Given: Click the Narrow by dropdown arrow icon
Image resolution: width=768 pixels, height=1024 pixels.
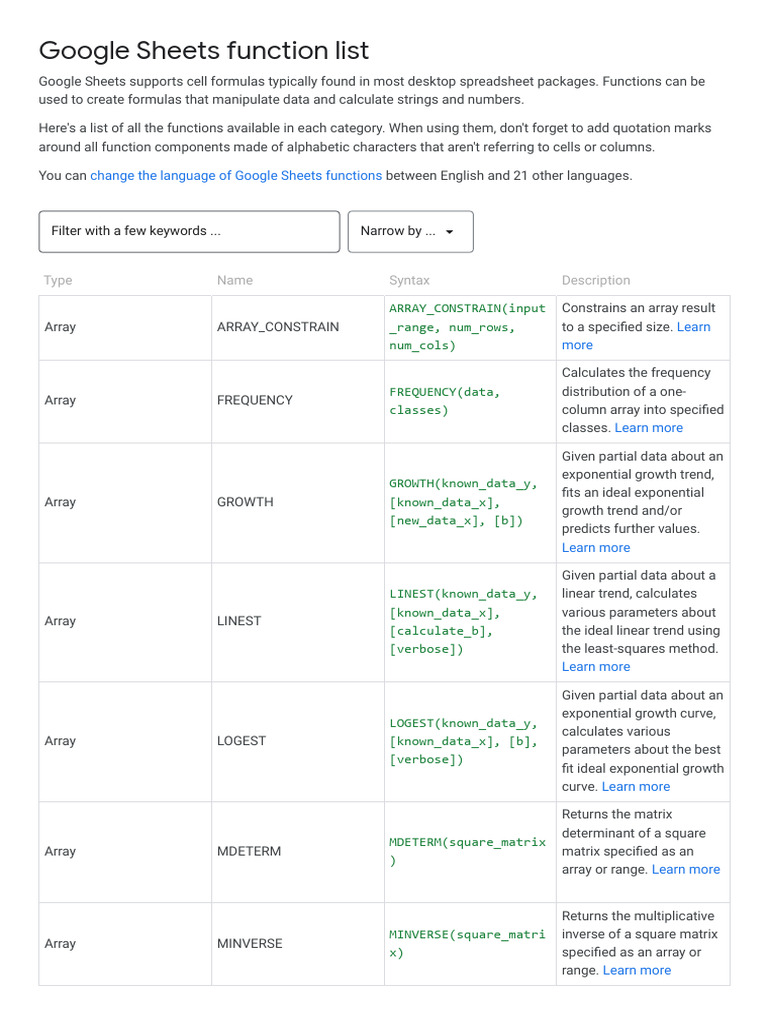Looking at the screenshot, I should click(449, 232).
